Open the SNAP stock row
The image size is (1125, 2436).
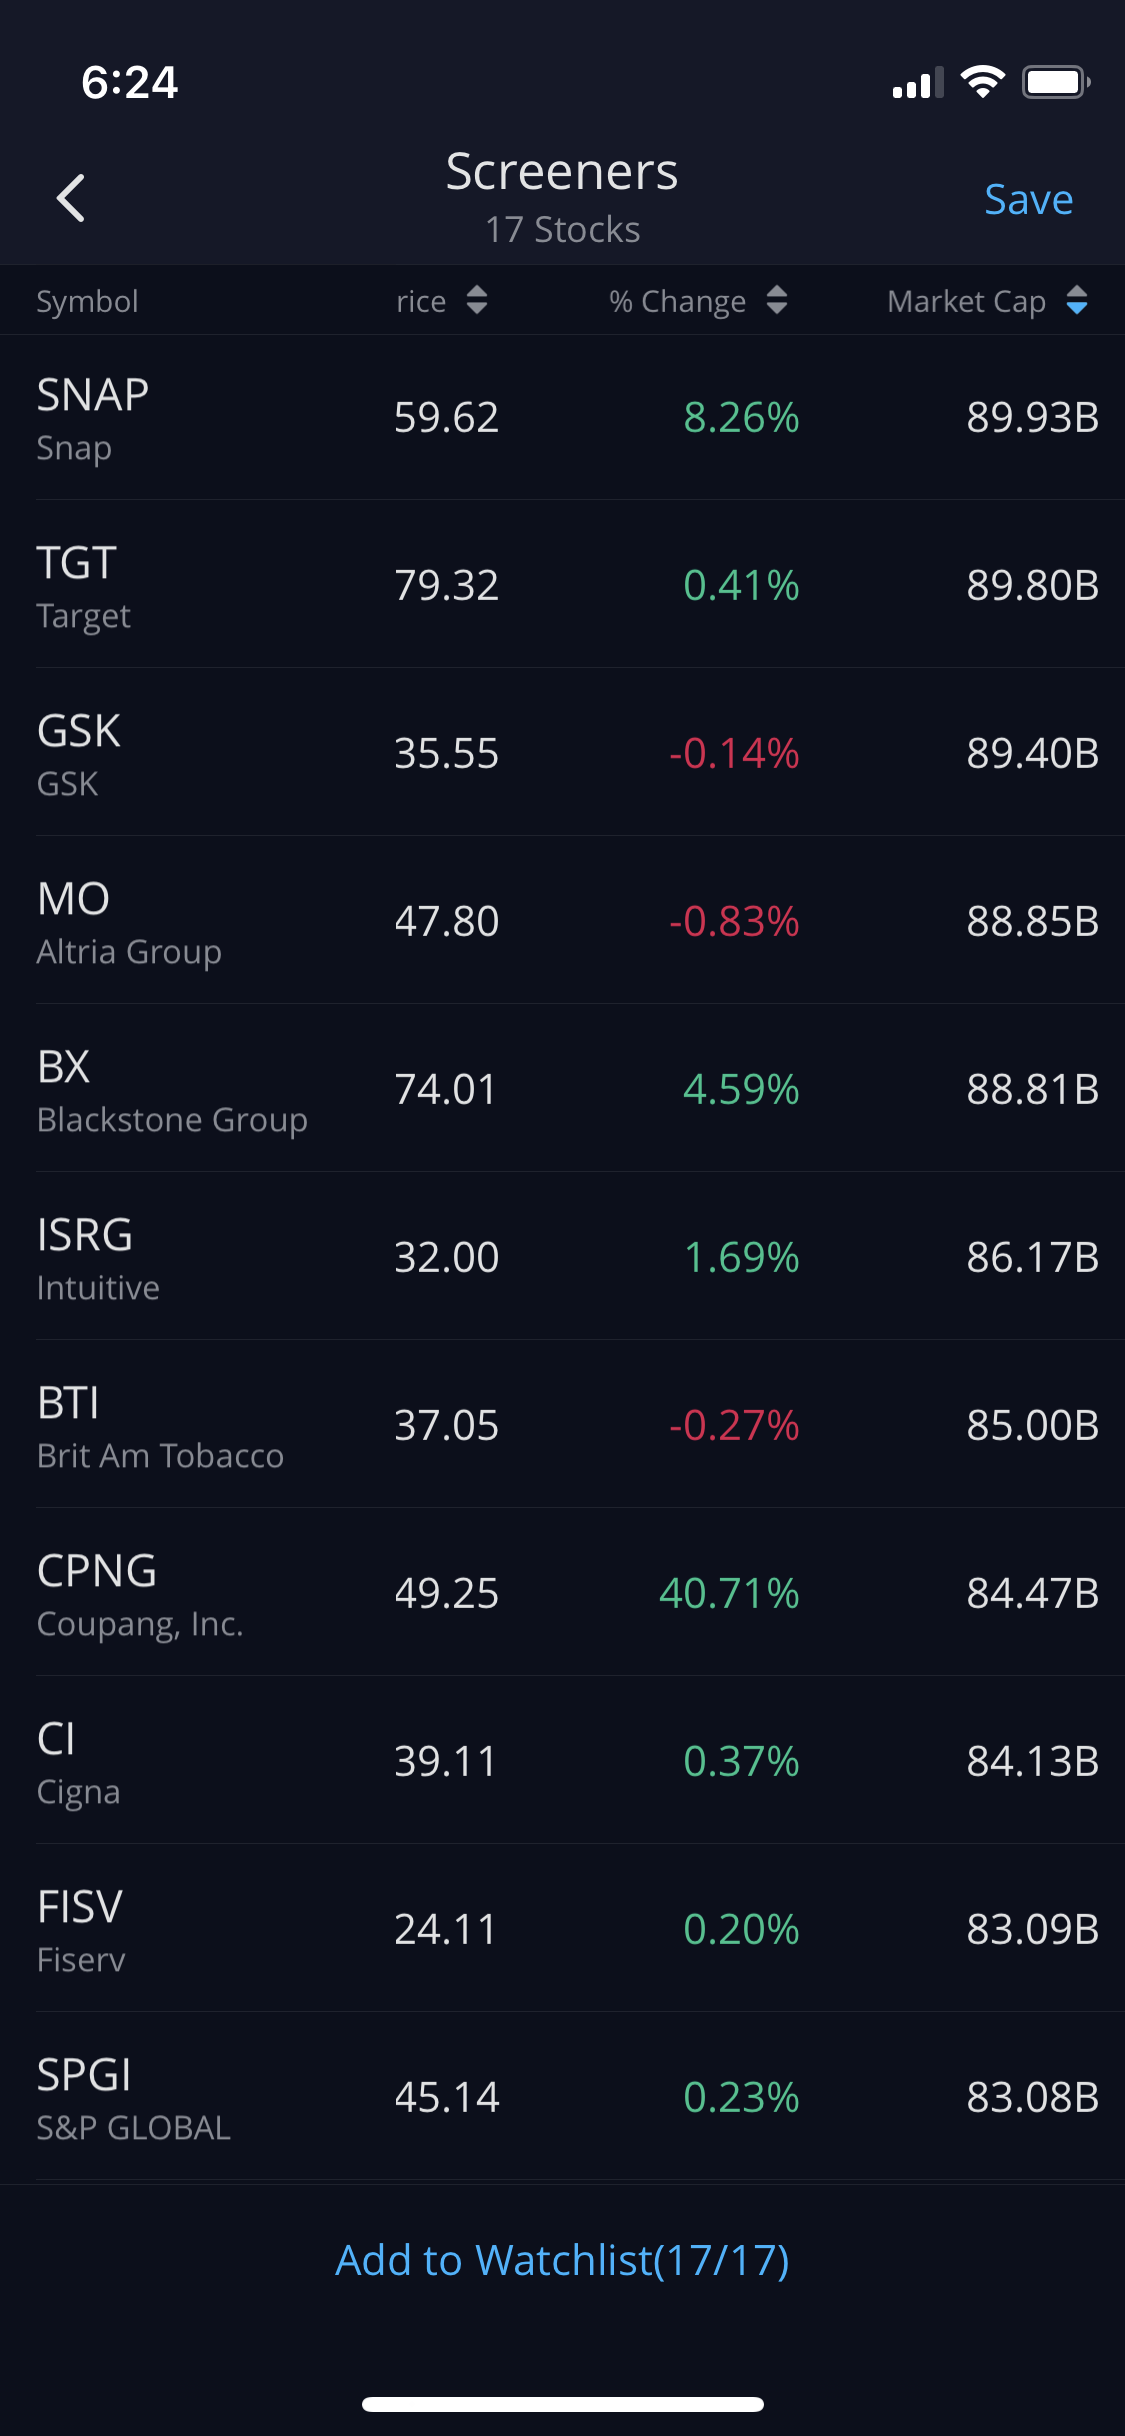tap(562, 418)
